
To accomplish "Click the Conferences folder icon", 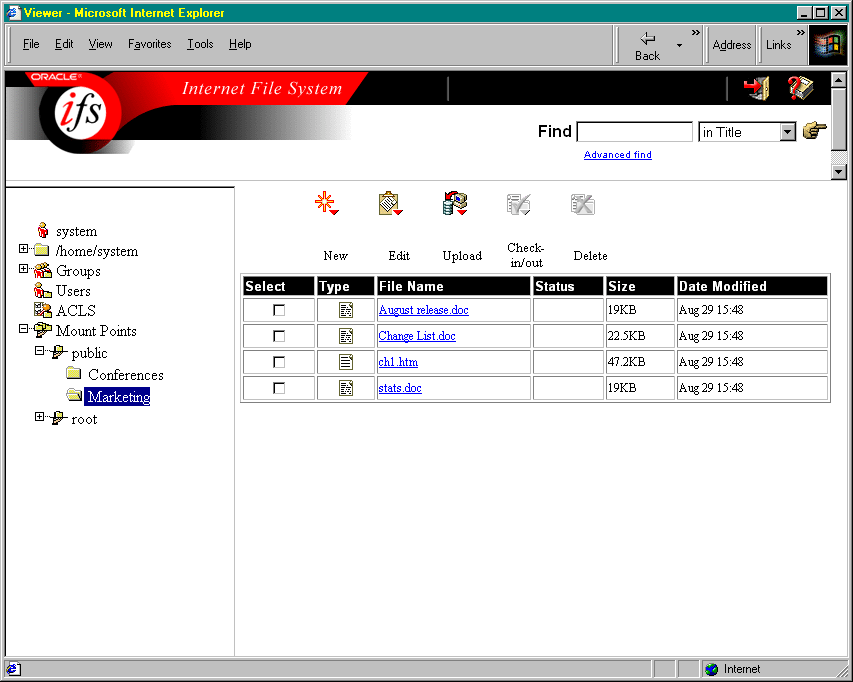I will pyautogui.click(x=73, y=373).
